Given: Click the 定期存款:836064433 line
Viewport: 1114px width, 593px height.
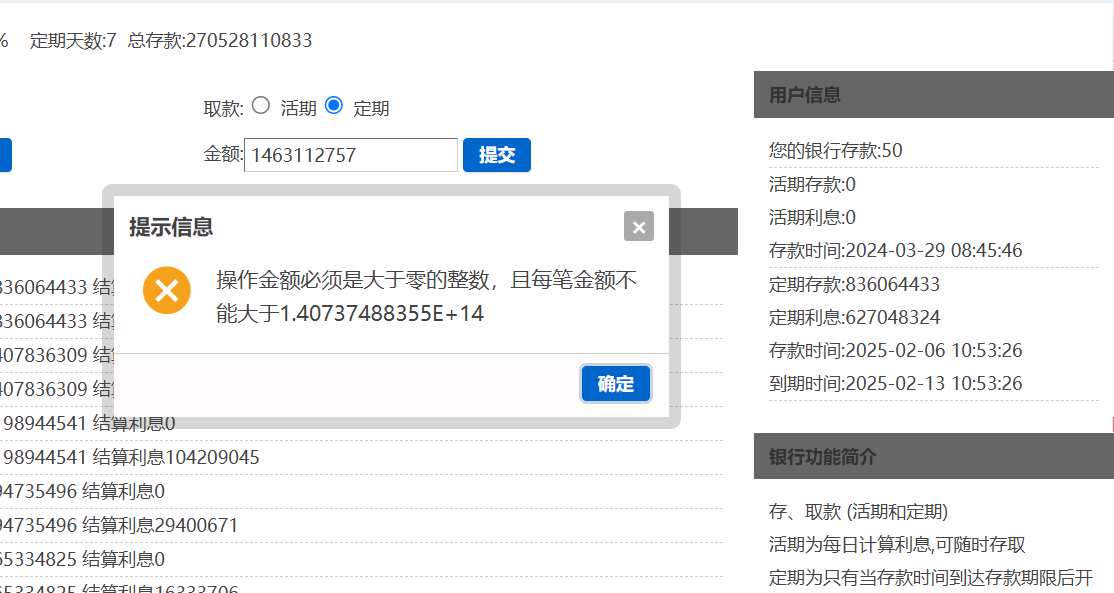Looking at the screenshot, I should click(x=854, y=285).
